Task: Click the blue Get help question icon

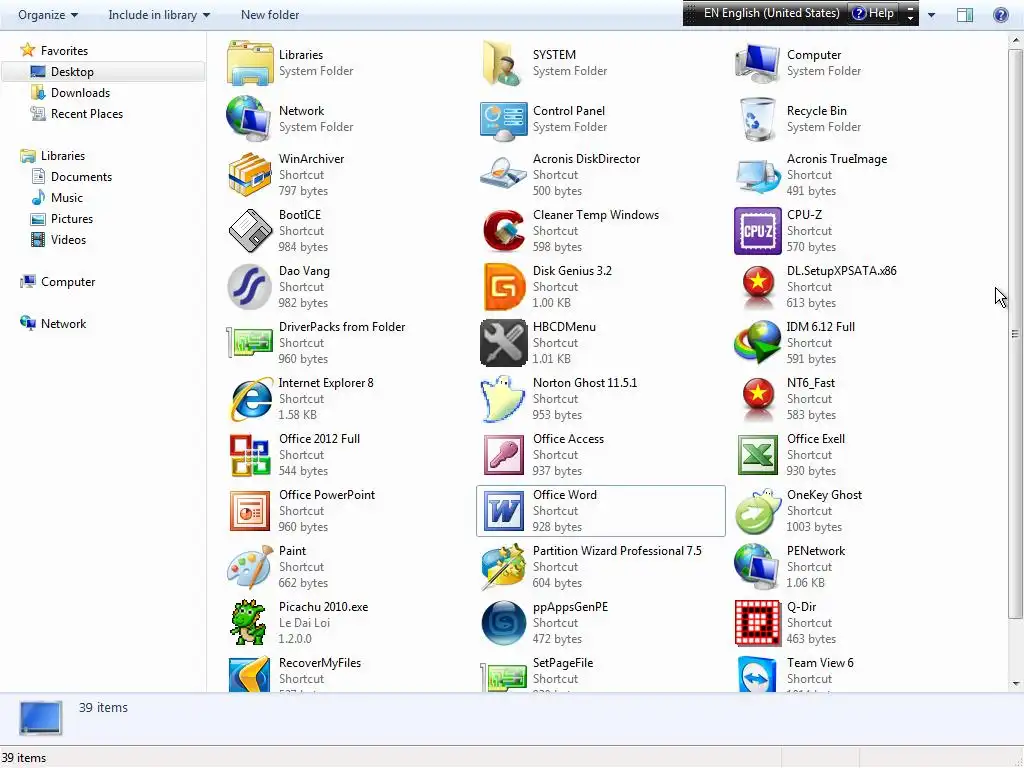Action: (1000, 14)
